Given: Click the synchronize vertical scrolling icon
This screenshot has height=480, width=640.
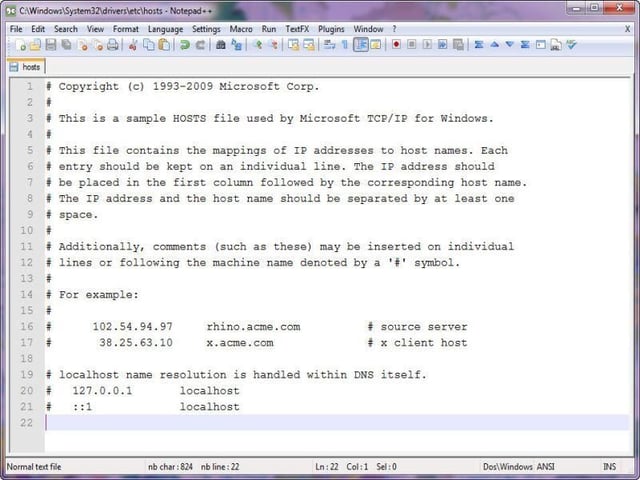Looking at the screenshot, I should pos(293,44).
